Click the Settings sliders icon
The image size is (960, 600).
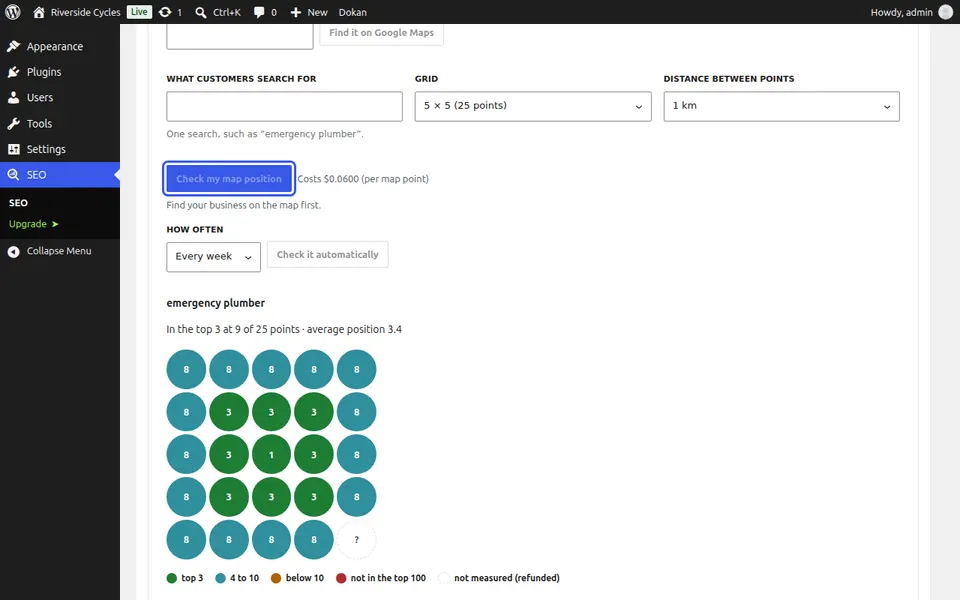click(13, 149)
